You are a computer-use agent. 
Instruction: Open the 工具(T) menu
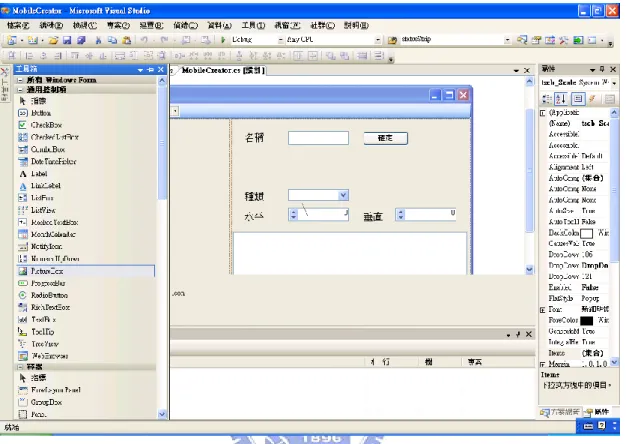(253, 26)
